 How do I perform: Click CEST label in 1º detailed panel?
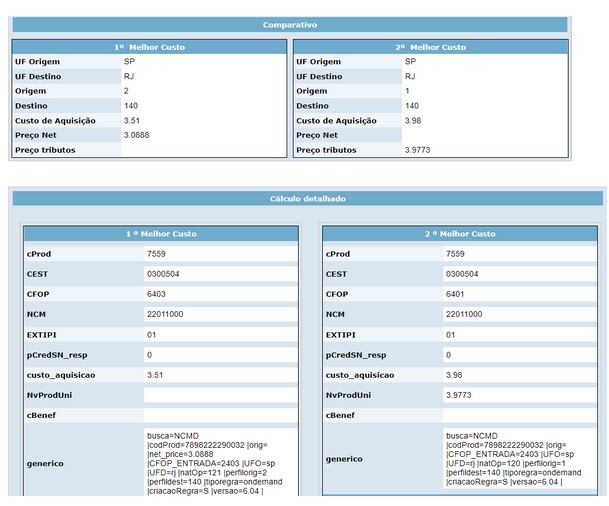coord(37,274)
